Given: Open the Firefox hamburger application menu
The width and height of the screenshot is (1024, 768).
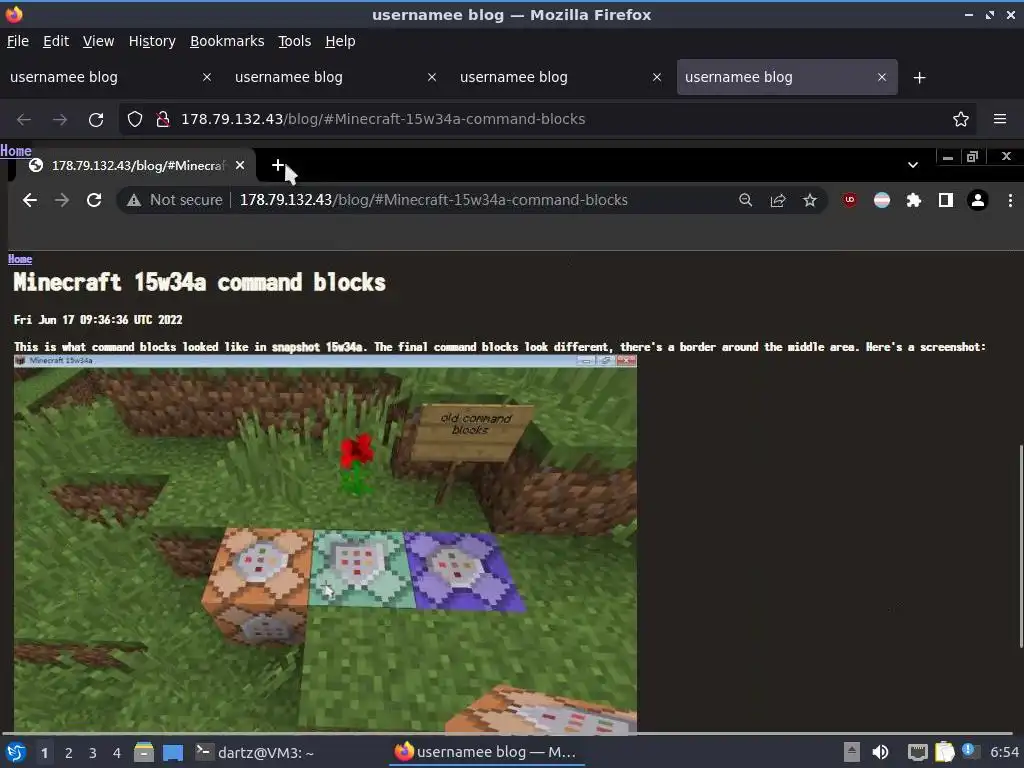Looking at the screenshot, I should point(1000,119).
